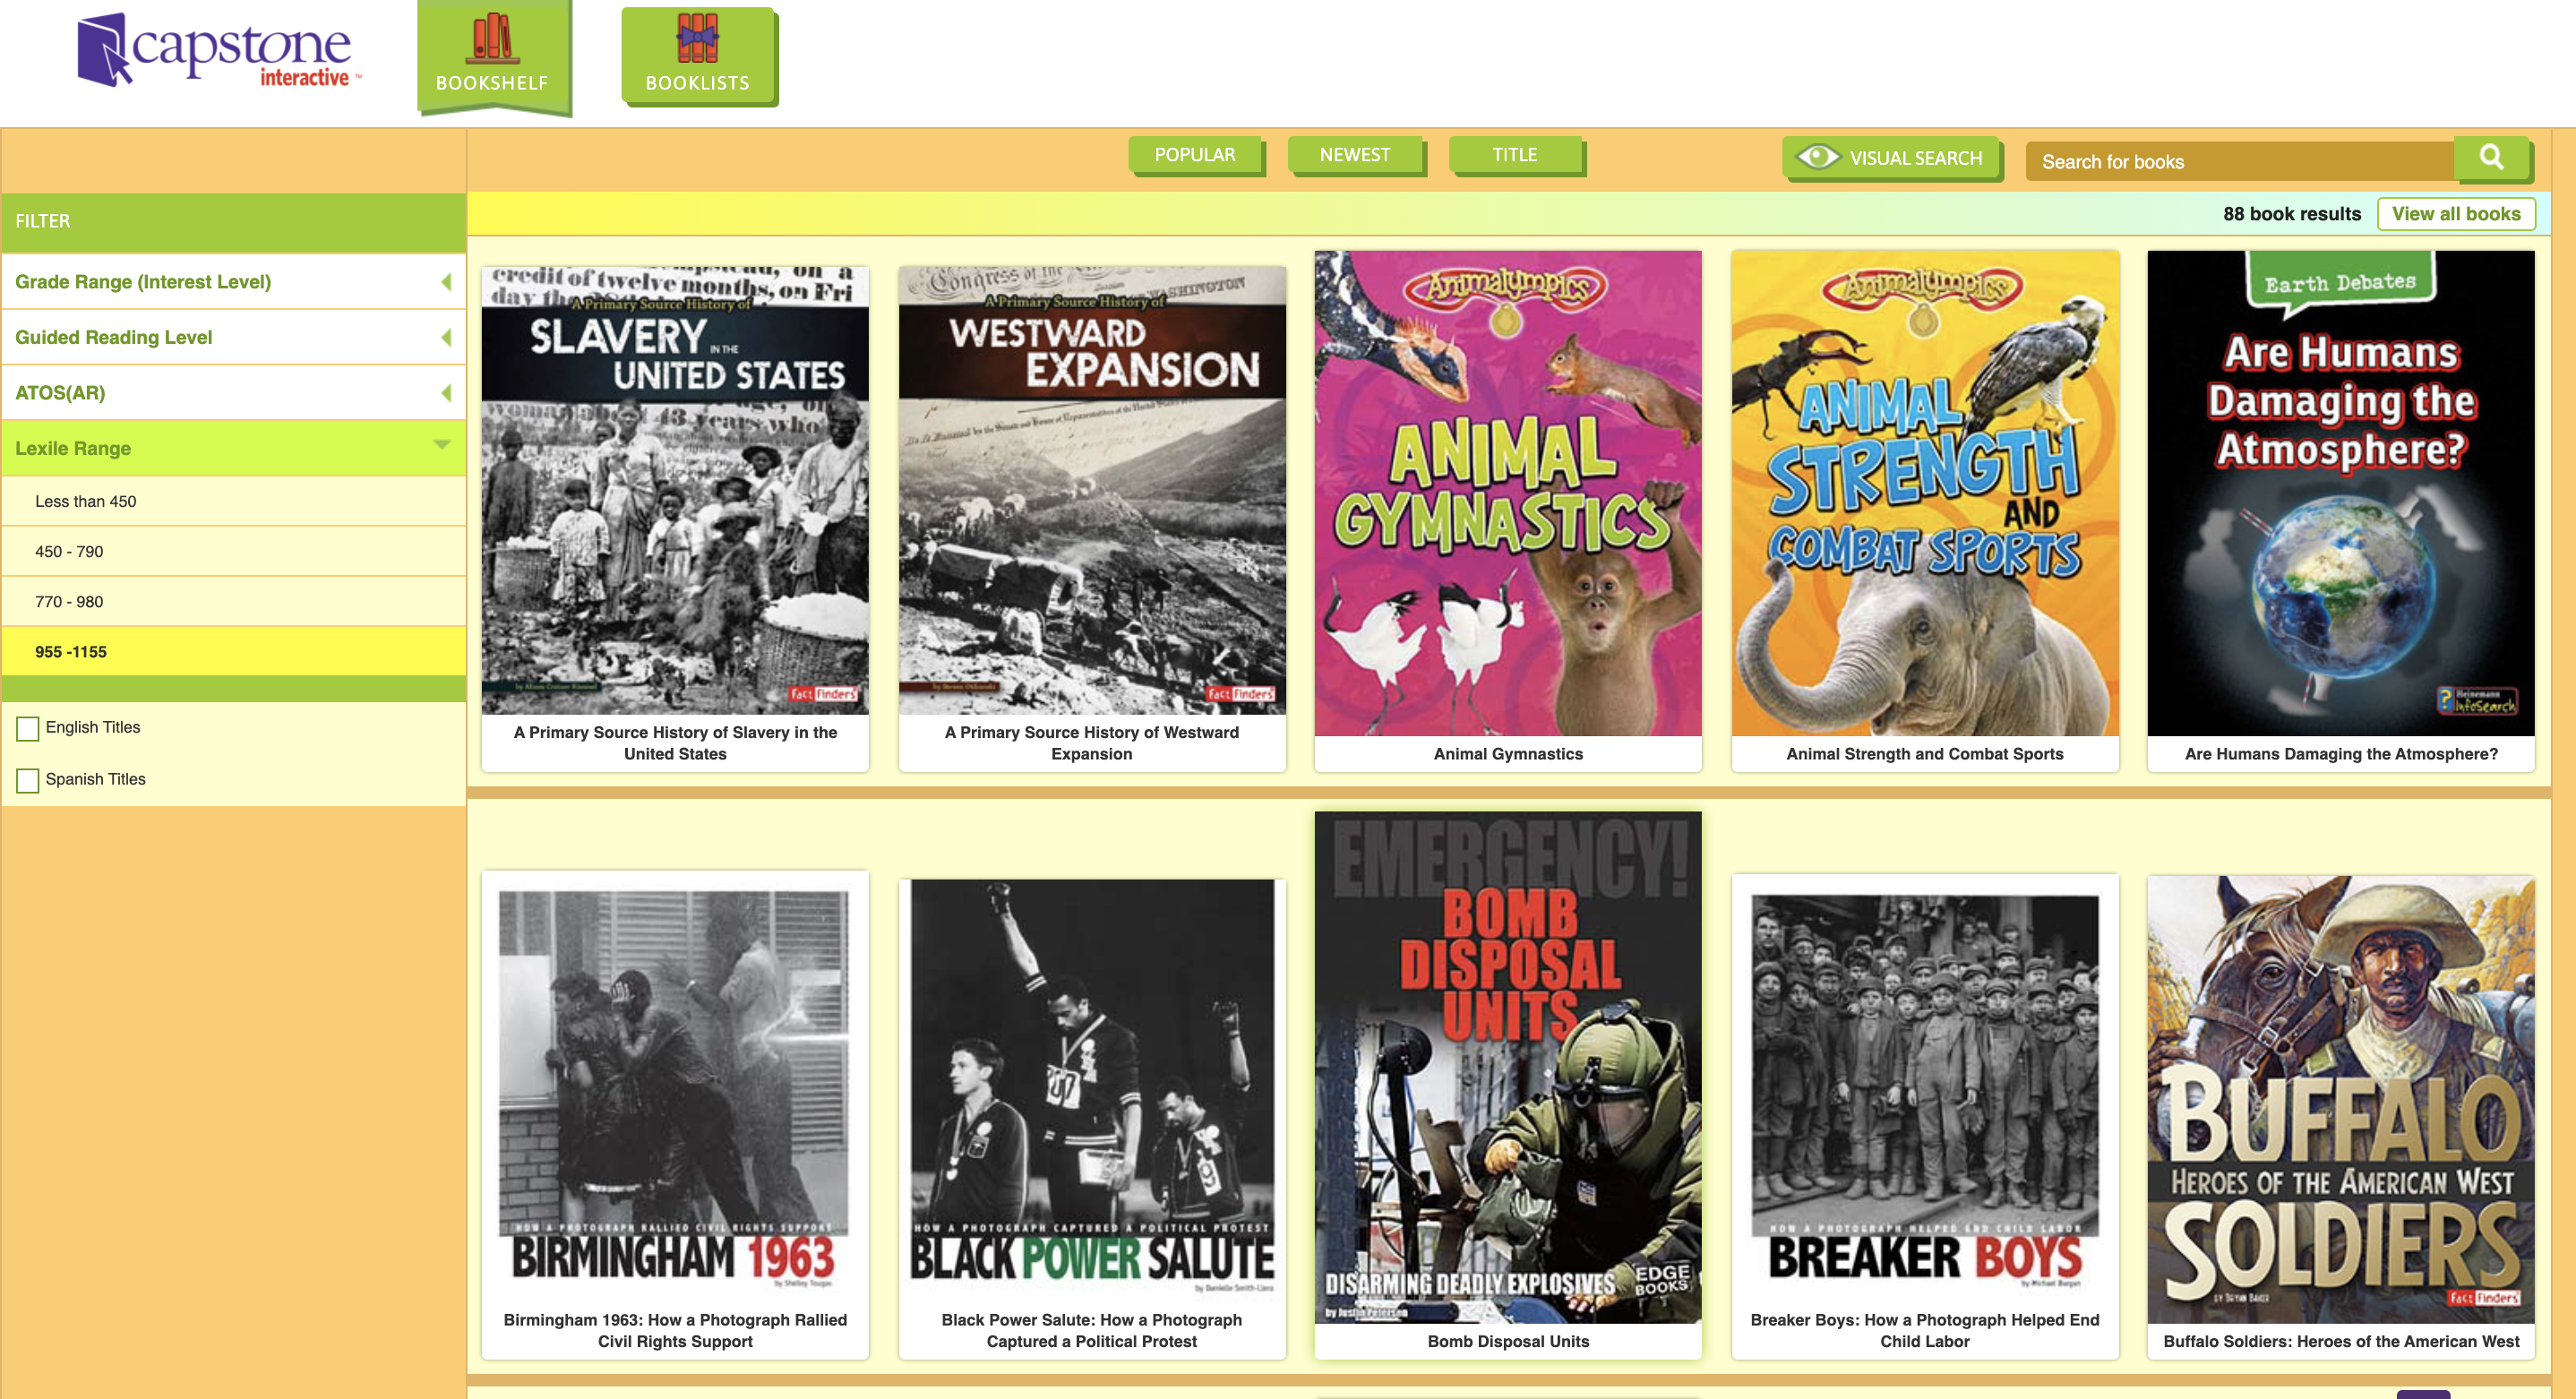Open Birmingham 1963 book cover
This screenshot has height=1399, width=2576.
click(675, 1089)
